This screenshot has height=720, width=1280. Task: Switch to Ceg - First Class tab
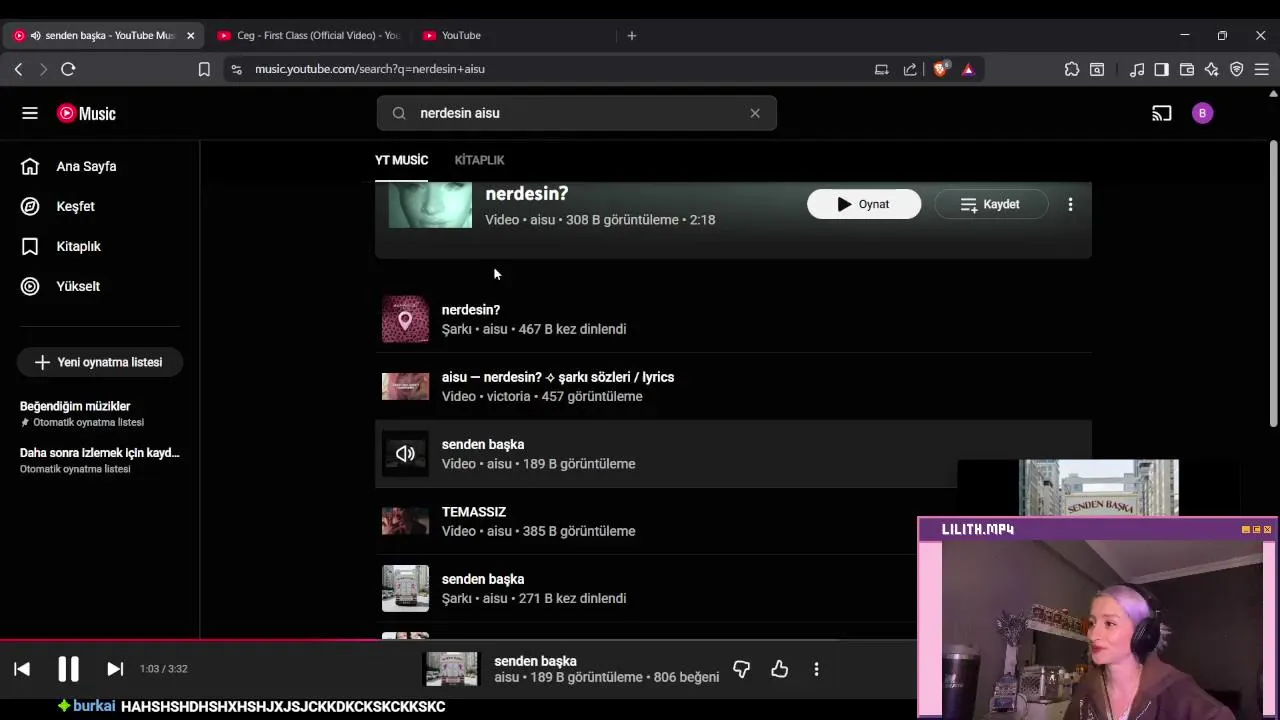point(308,35)
